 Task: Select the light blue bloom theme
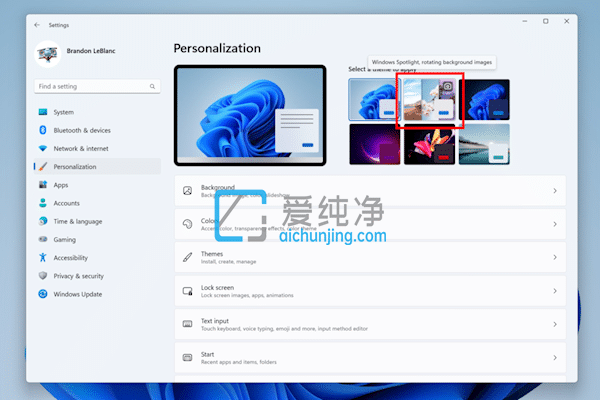pyautogui.click(x=374, y=100)
